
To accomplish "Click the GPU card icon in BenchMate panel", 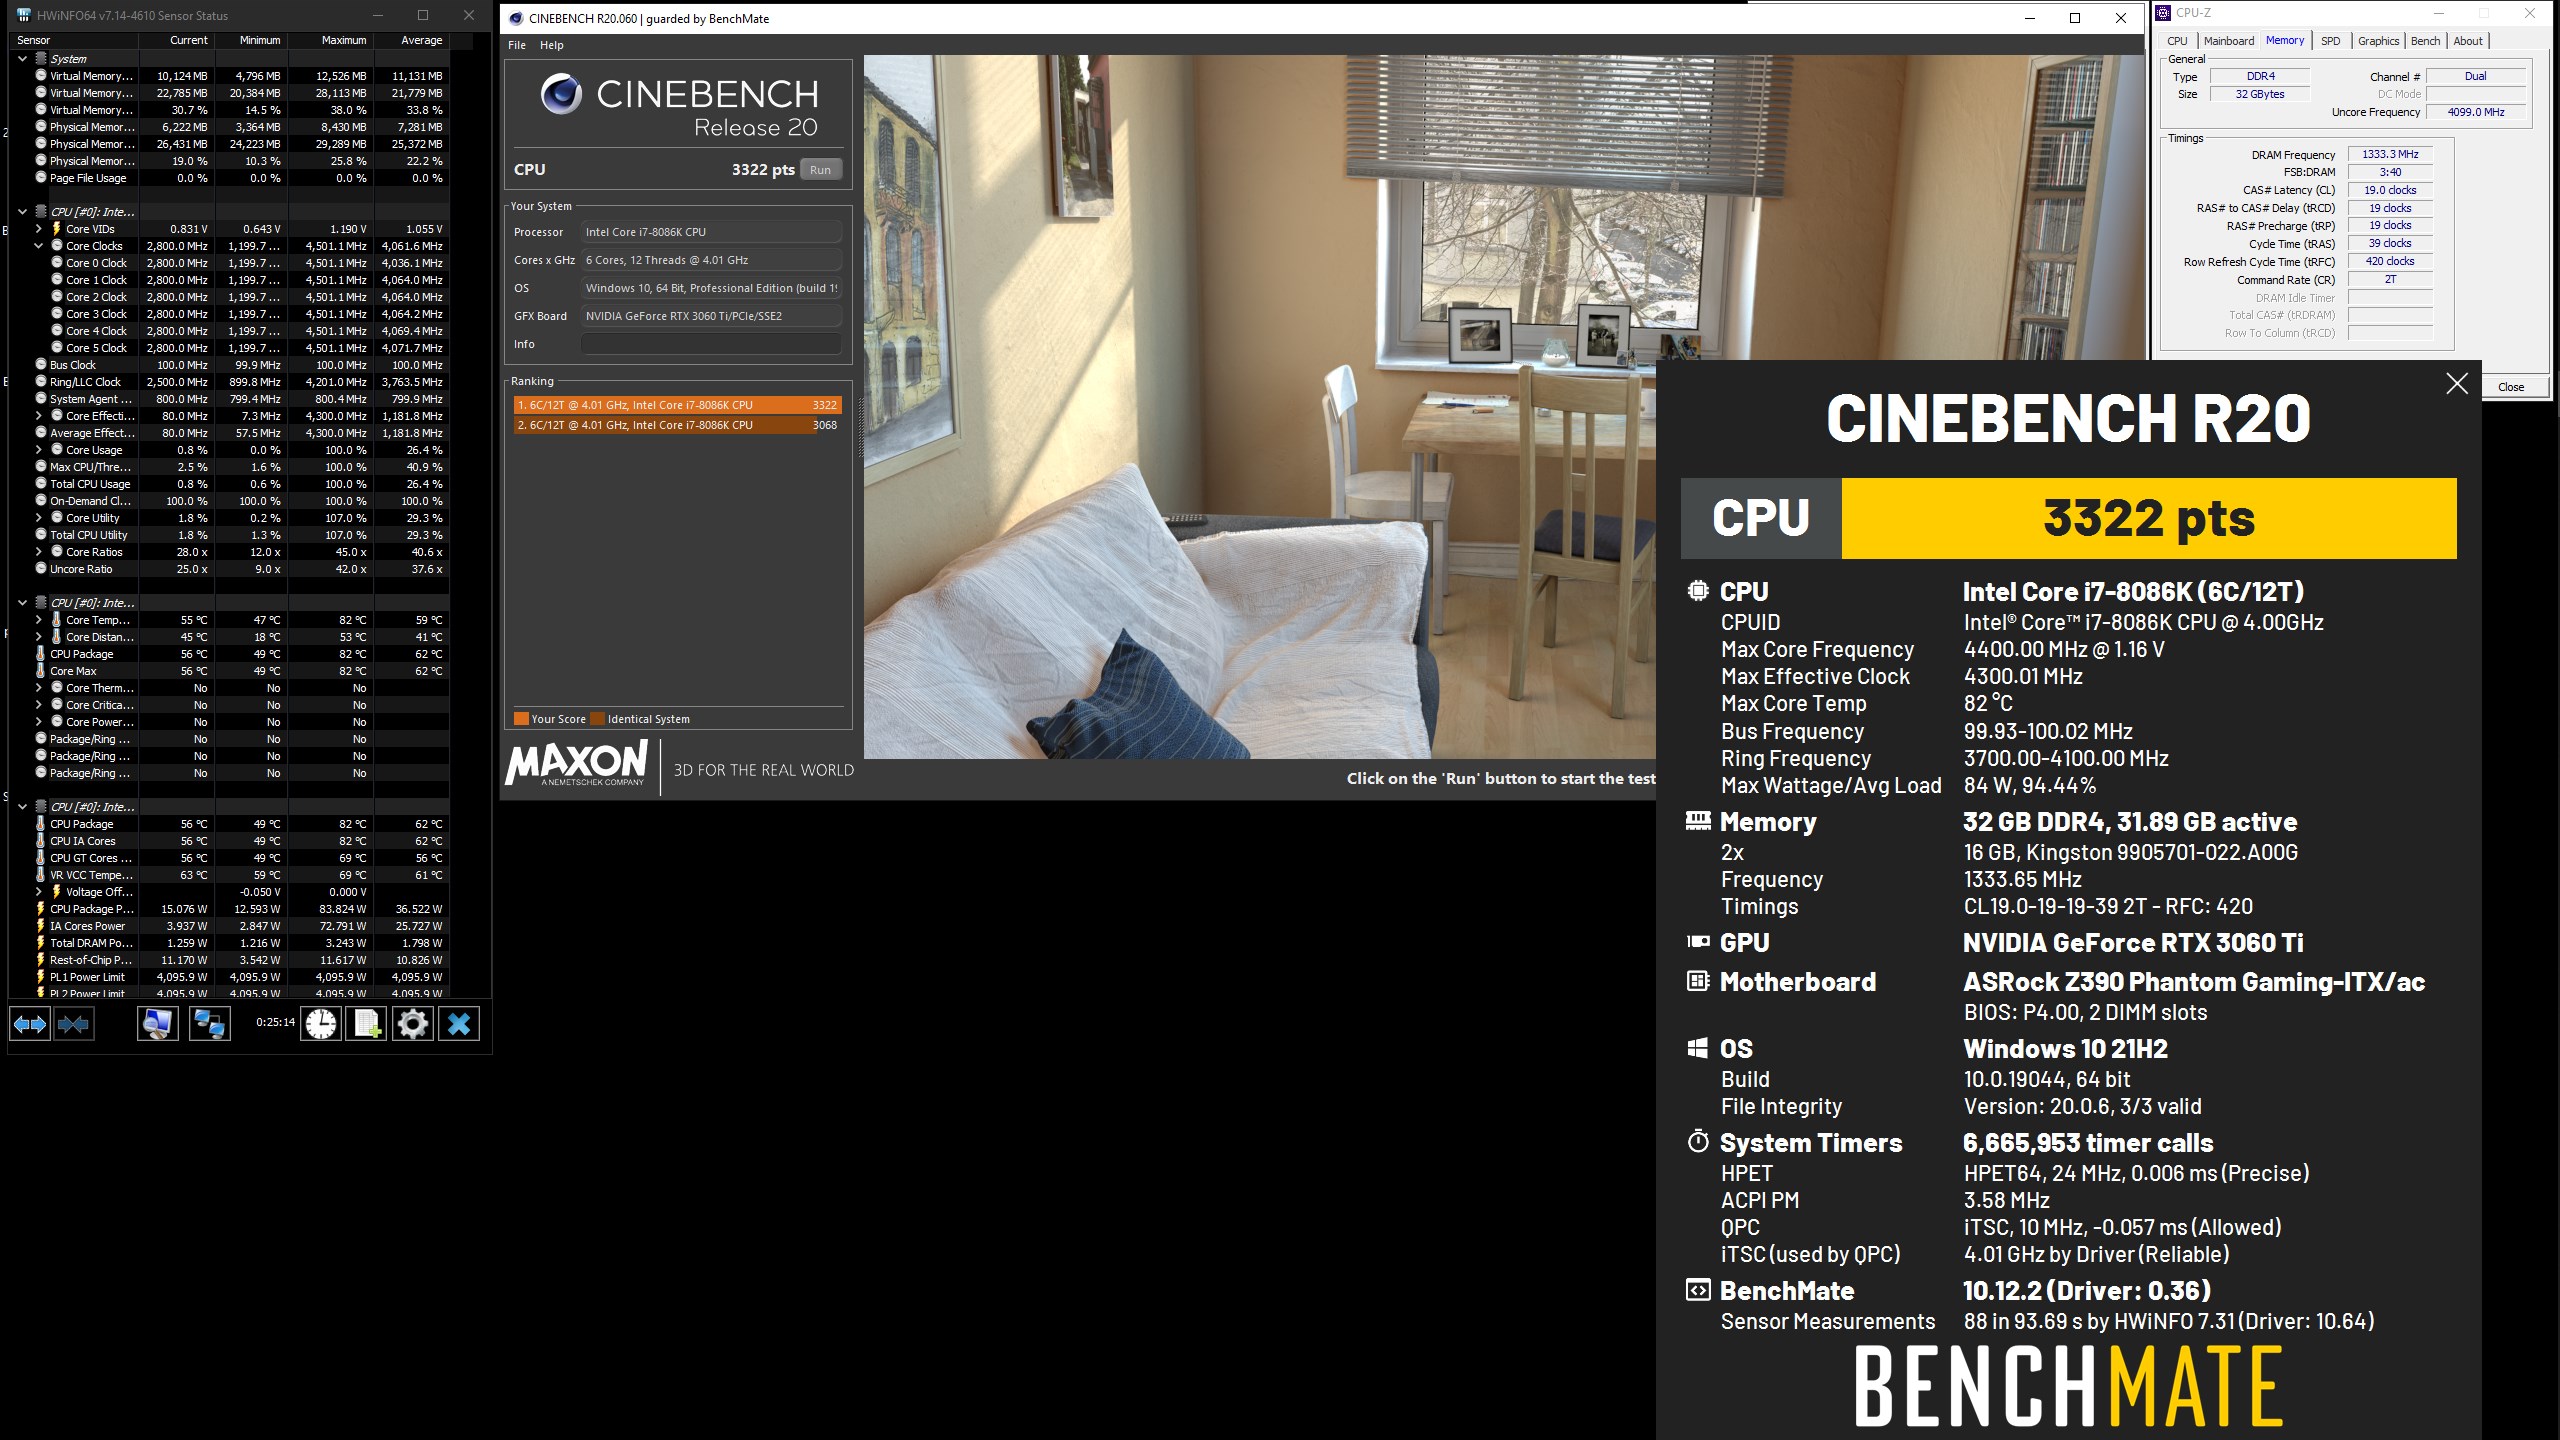I will click(1698, 941).
